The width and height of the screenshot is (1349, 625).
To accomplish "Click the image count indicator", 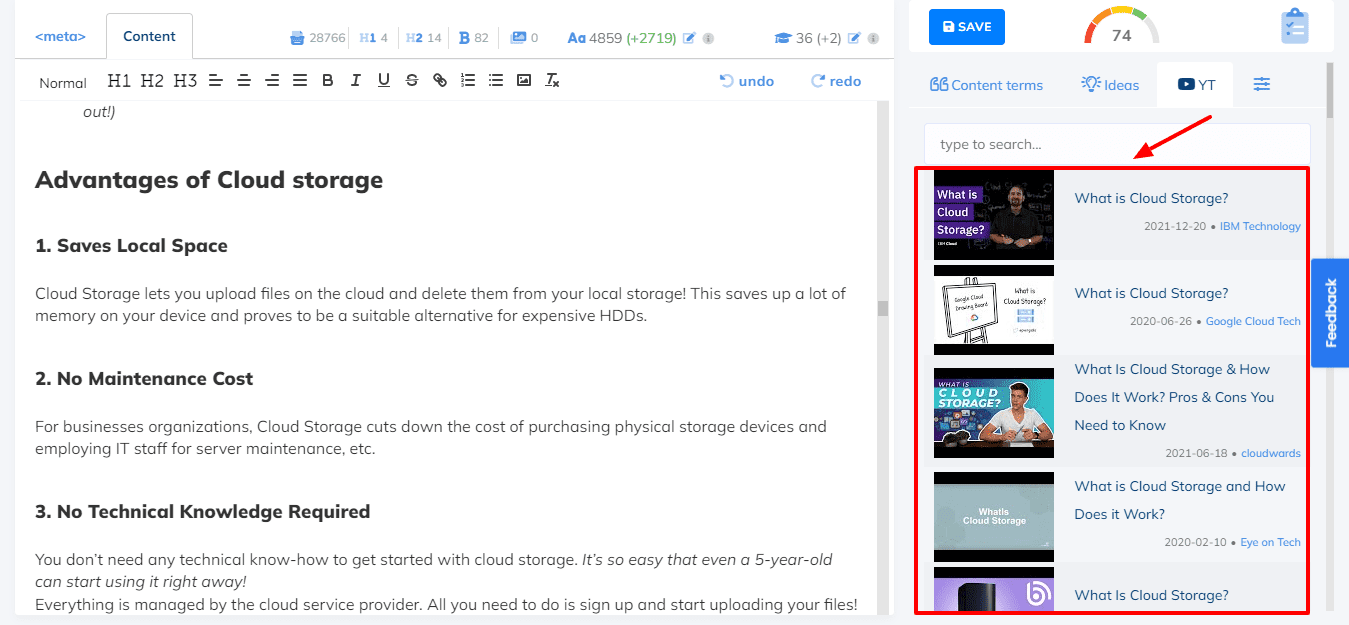I will click(x=524, y=38).
